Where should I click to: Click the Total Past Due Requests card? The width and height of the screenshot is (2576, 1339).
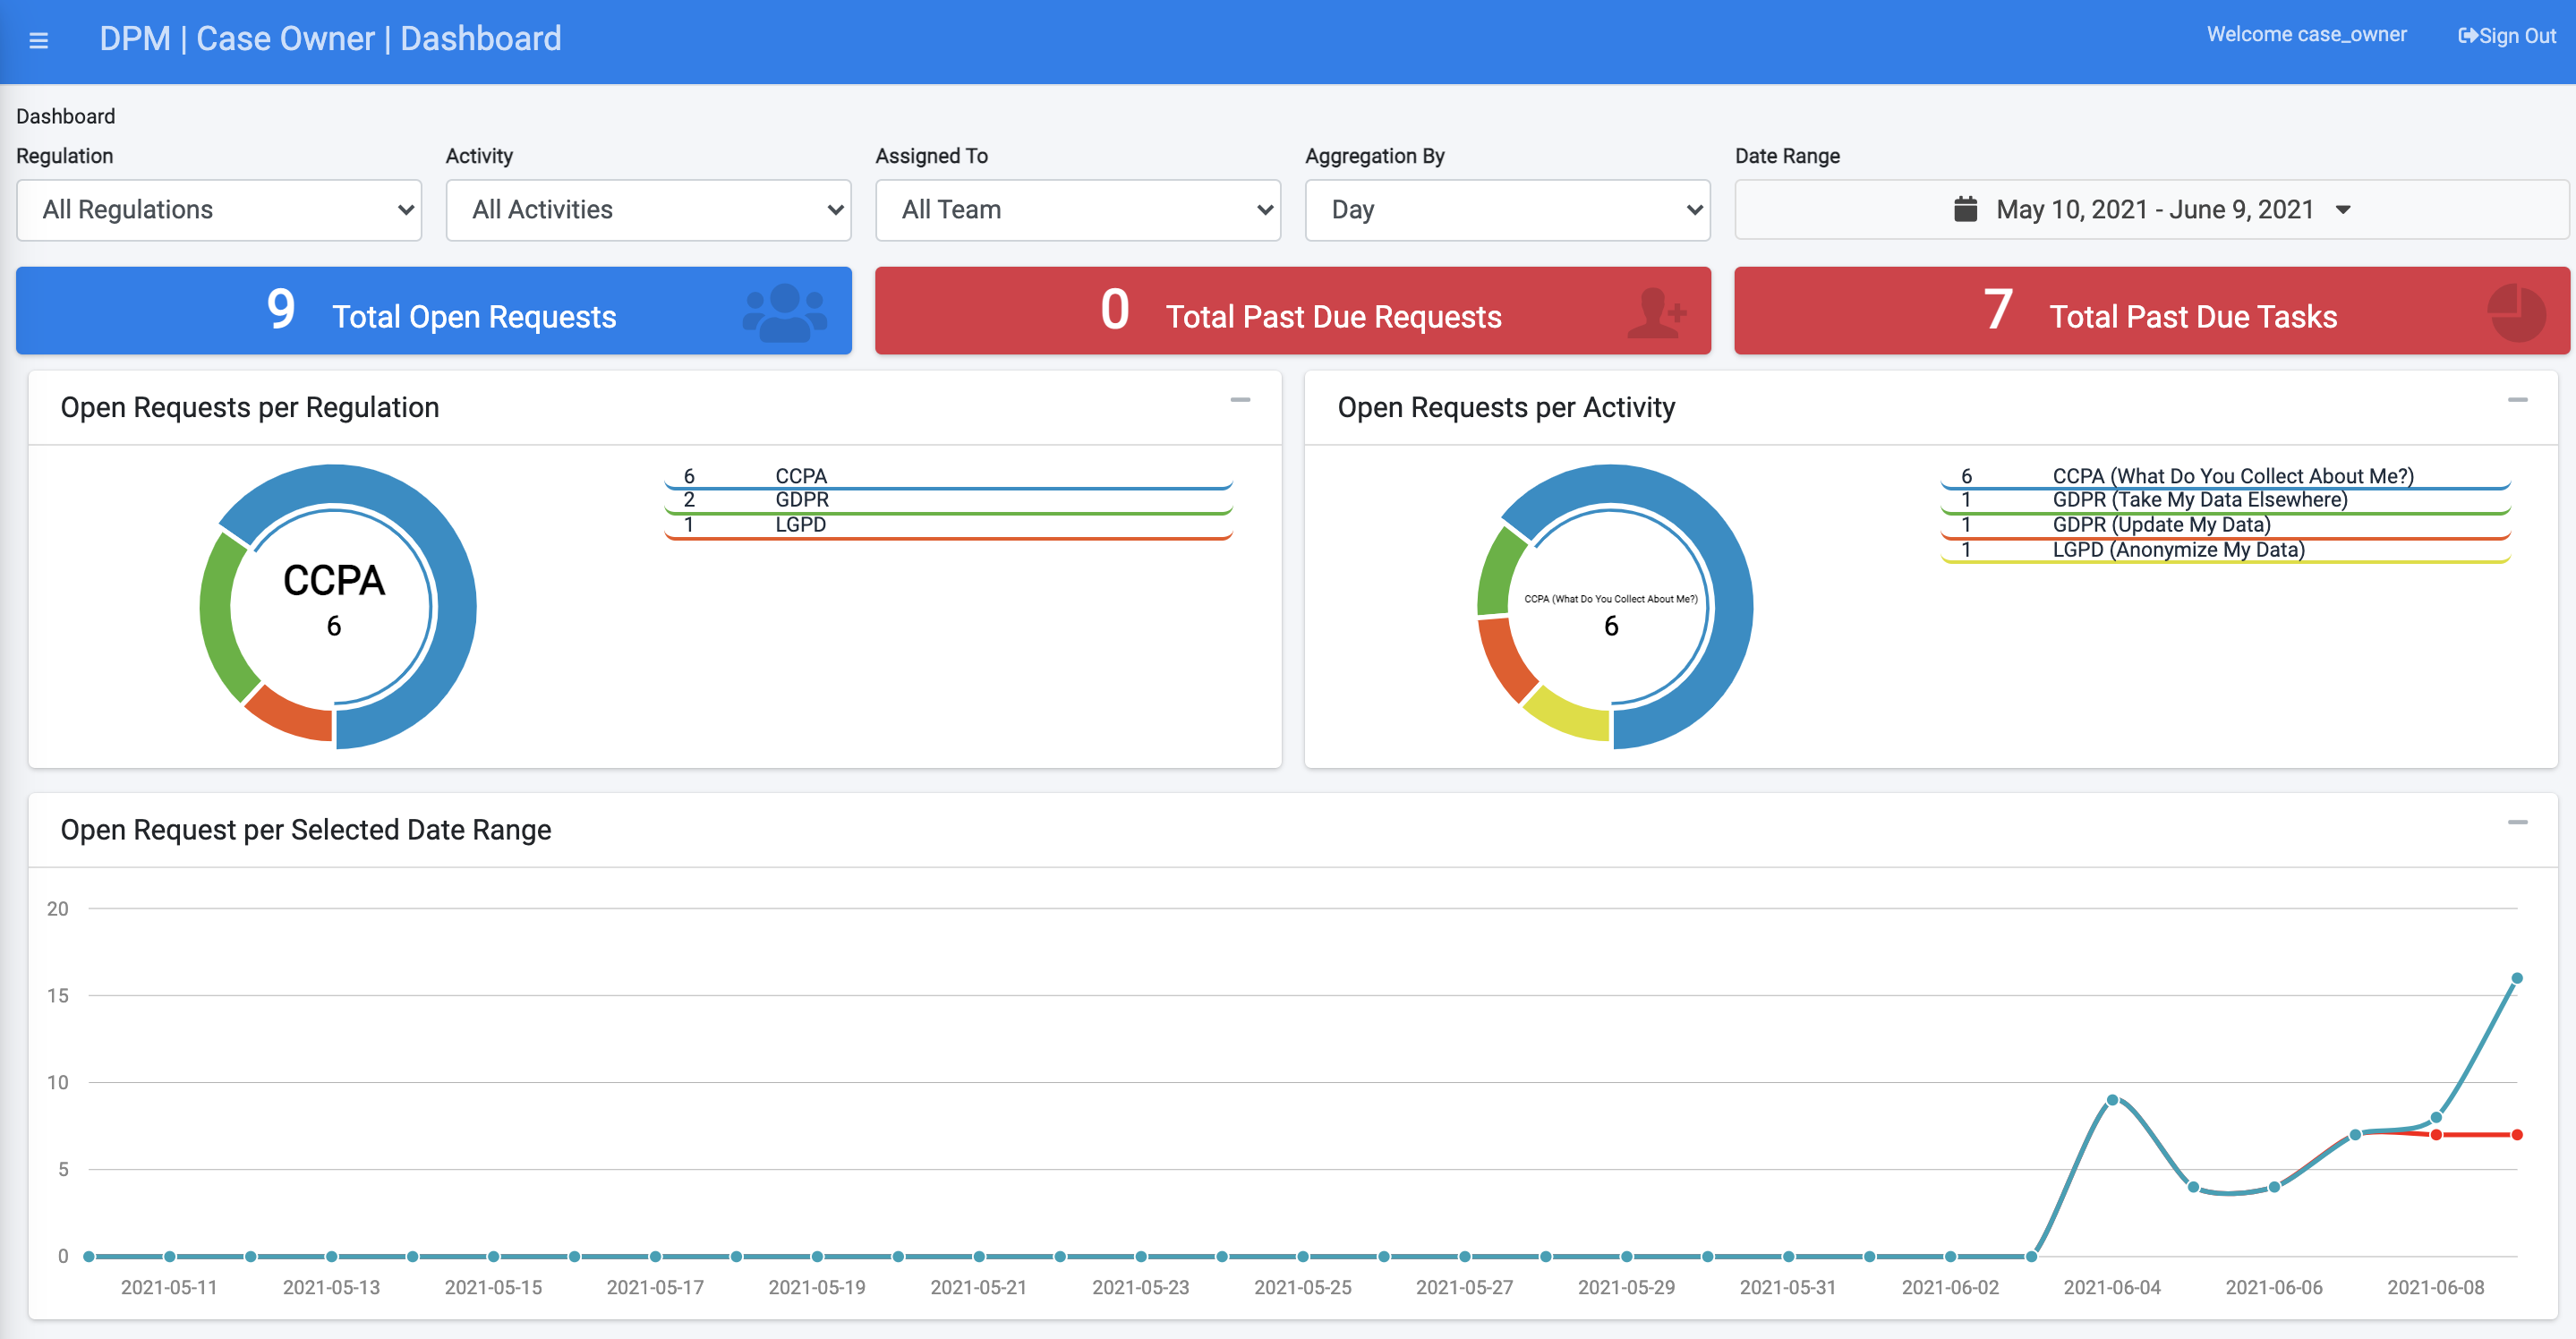point(1293,311)
